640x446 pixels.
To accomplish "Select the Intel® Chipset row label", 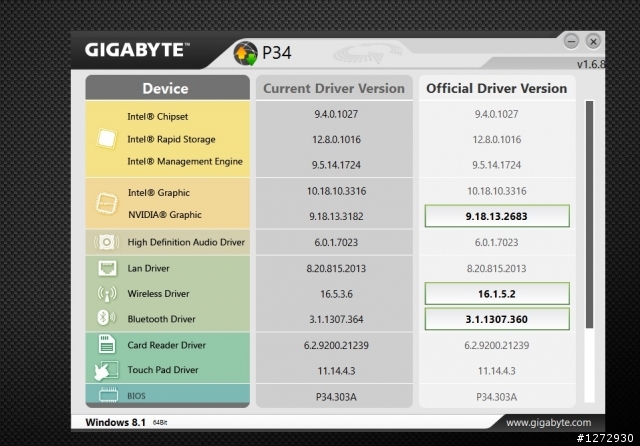I will pyautogui.click(x=158, y=117).
